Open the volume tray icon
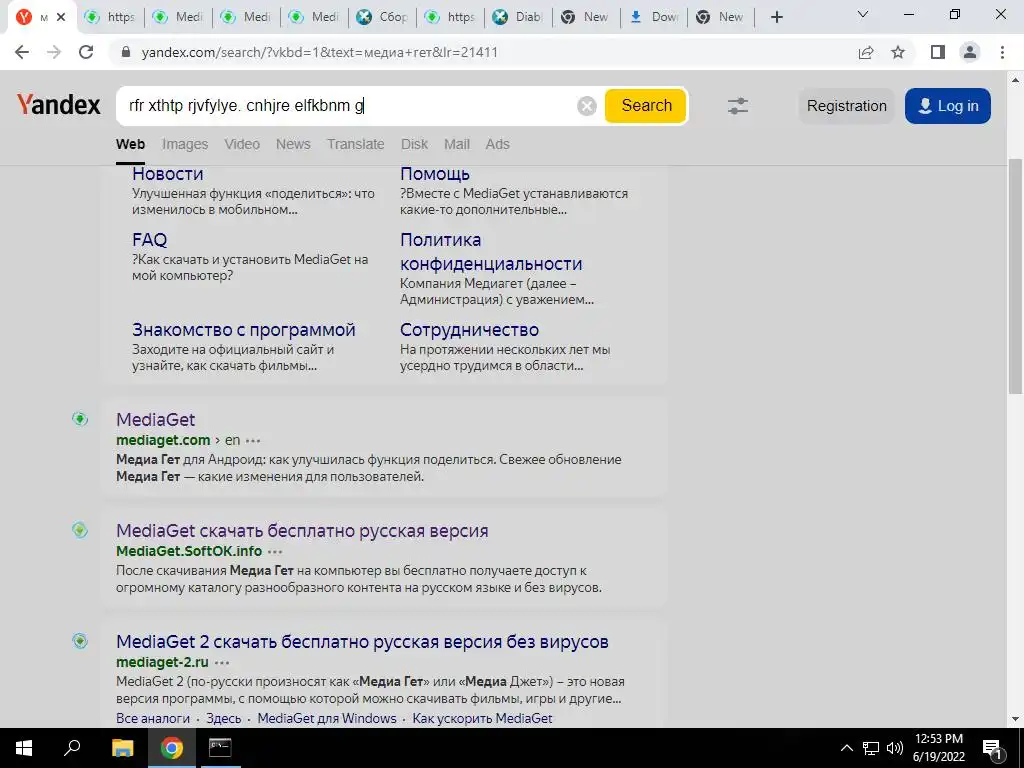Screen dimensions: 1024x768 (x=895, y=748)
